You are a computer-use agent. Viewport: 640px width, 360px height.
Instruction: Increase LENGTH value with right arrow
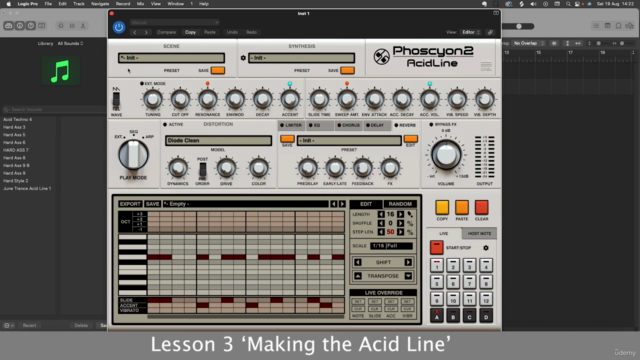click(x=400, y=214)
